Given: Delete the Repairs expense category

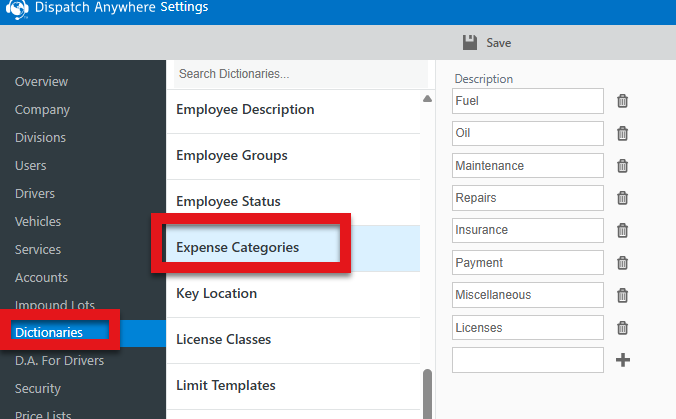Looking at the screenshot, I should [x=622, y=198].
